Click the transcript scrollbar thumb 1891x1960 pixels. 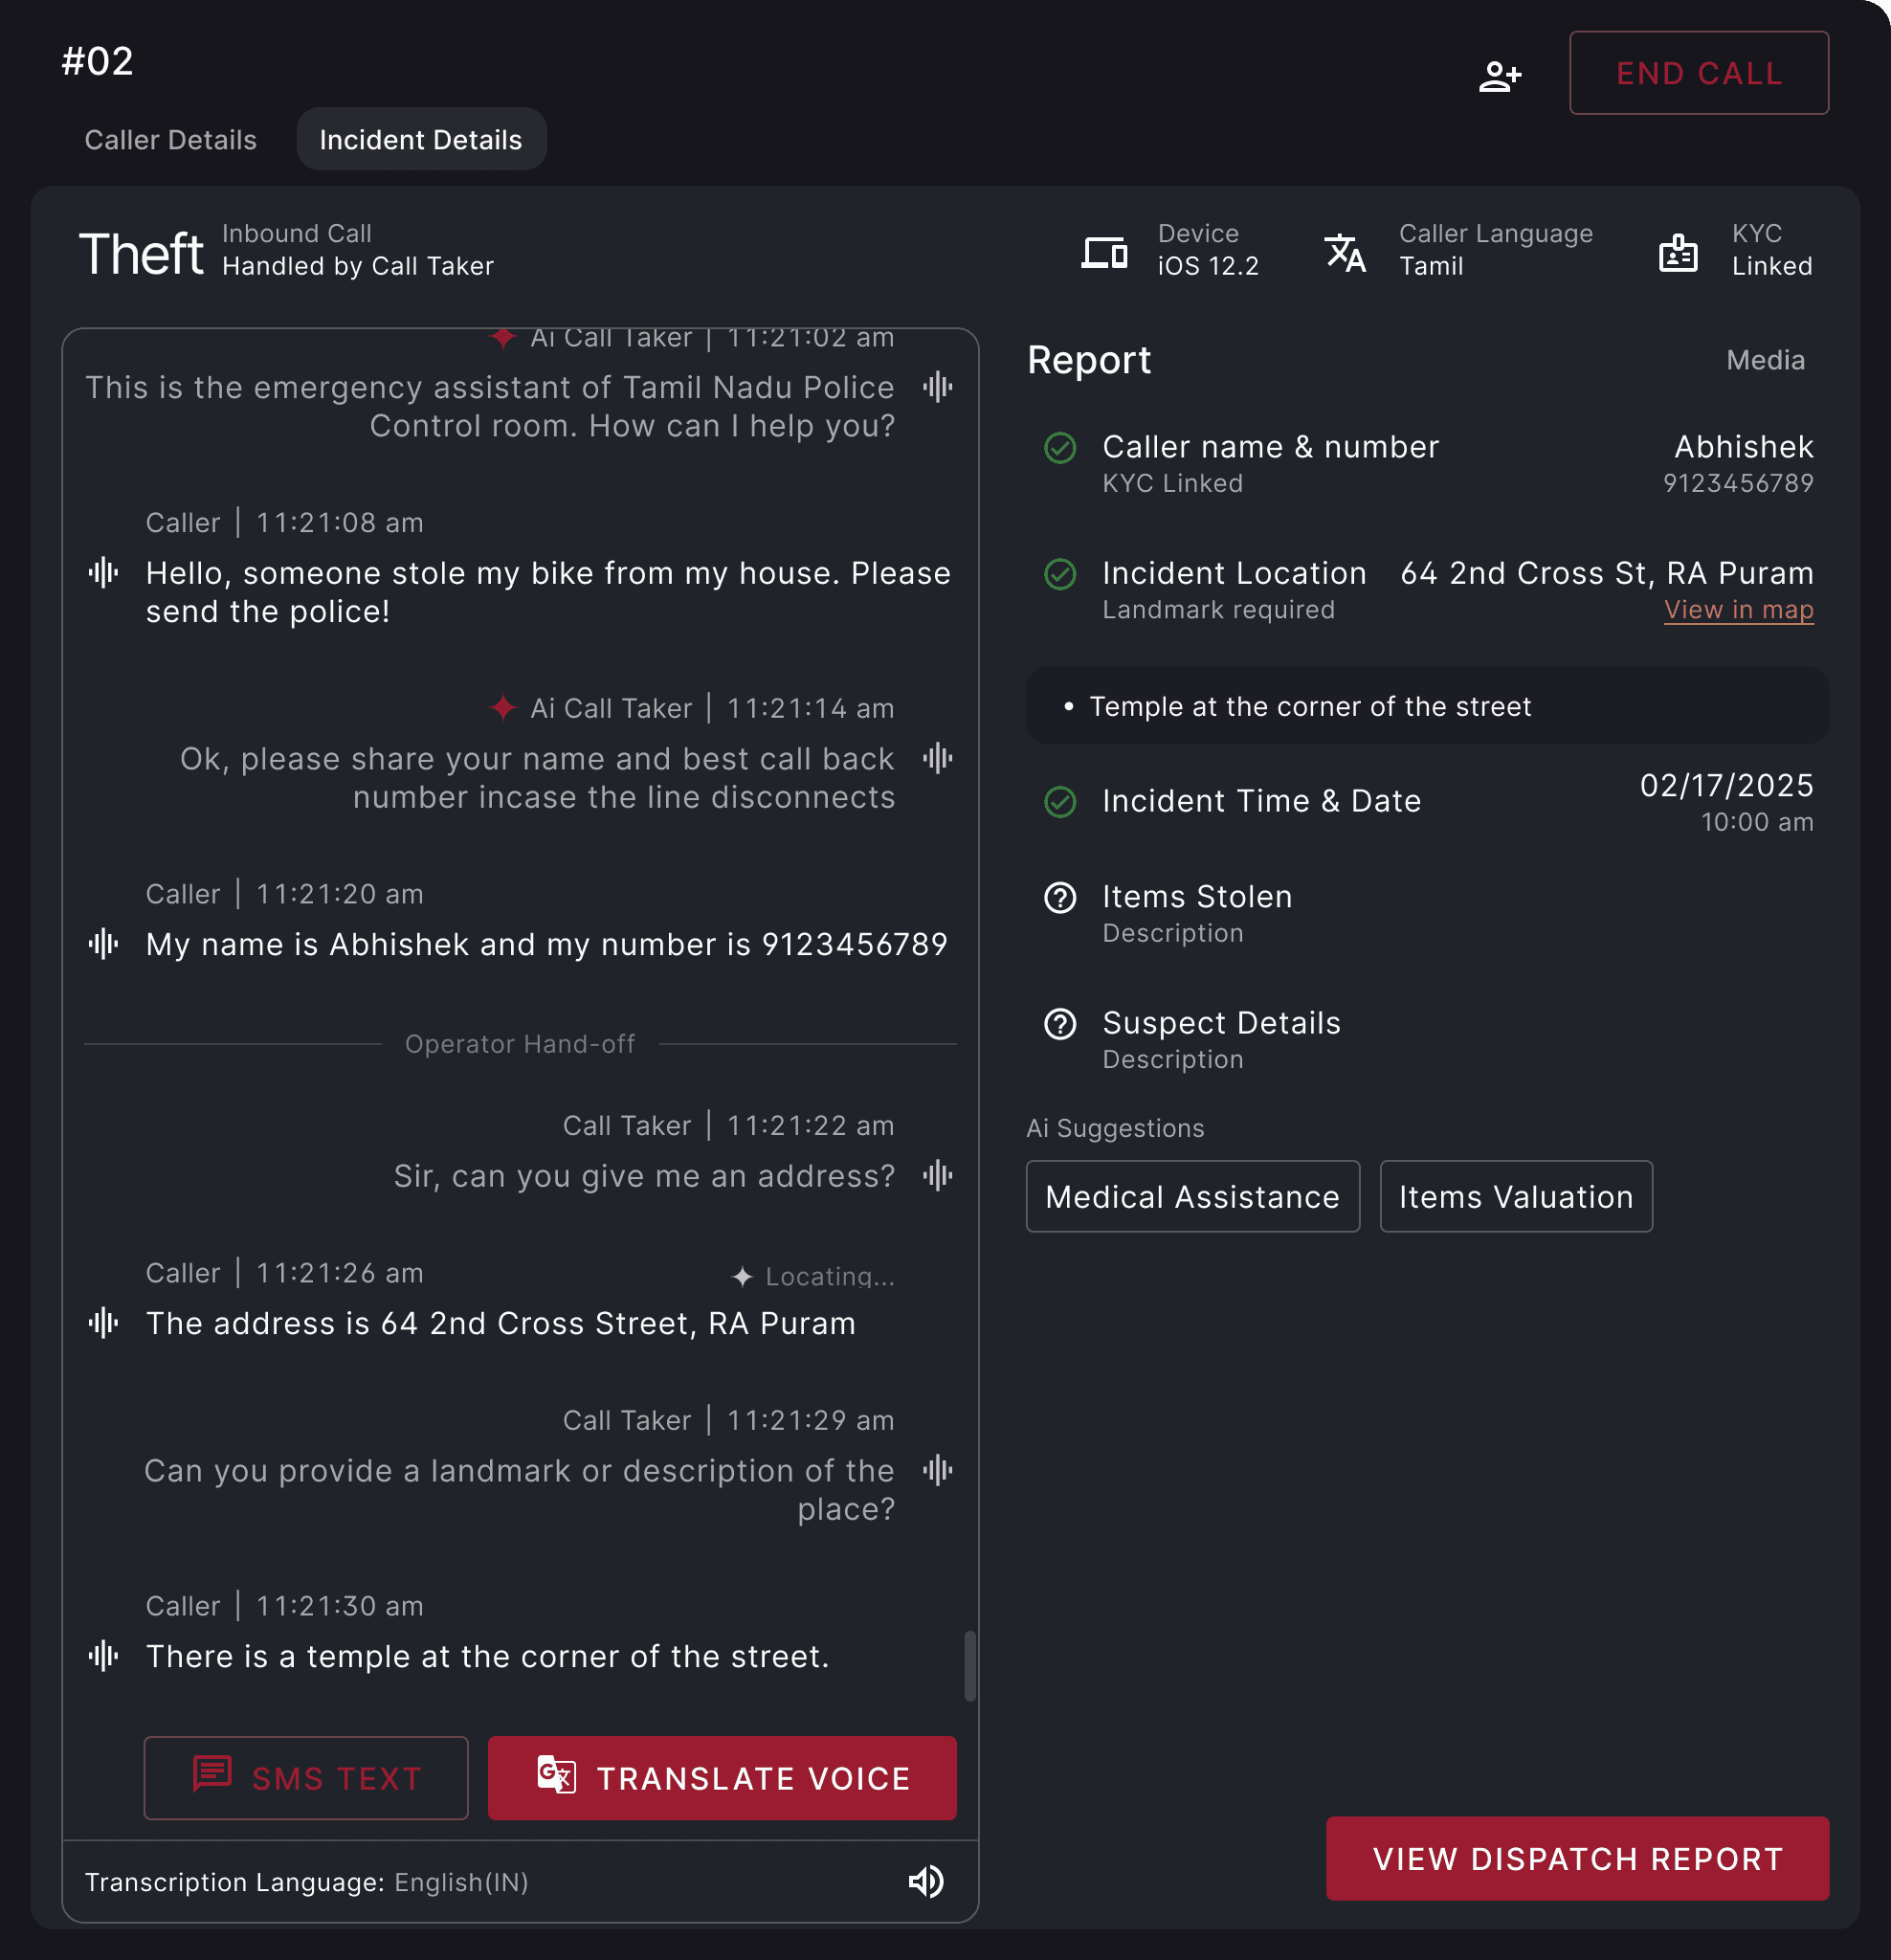pos(969,1665)
